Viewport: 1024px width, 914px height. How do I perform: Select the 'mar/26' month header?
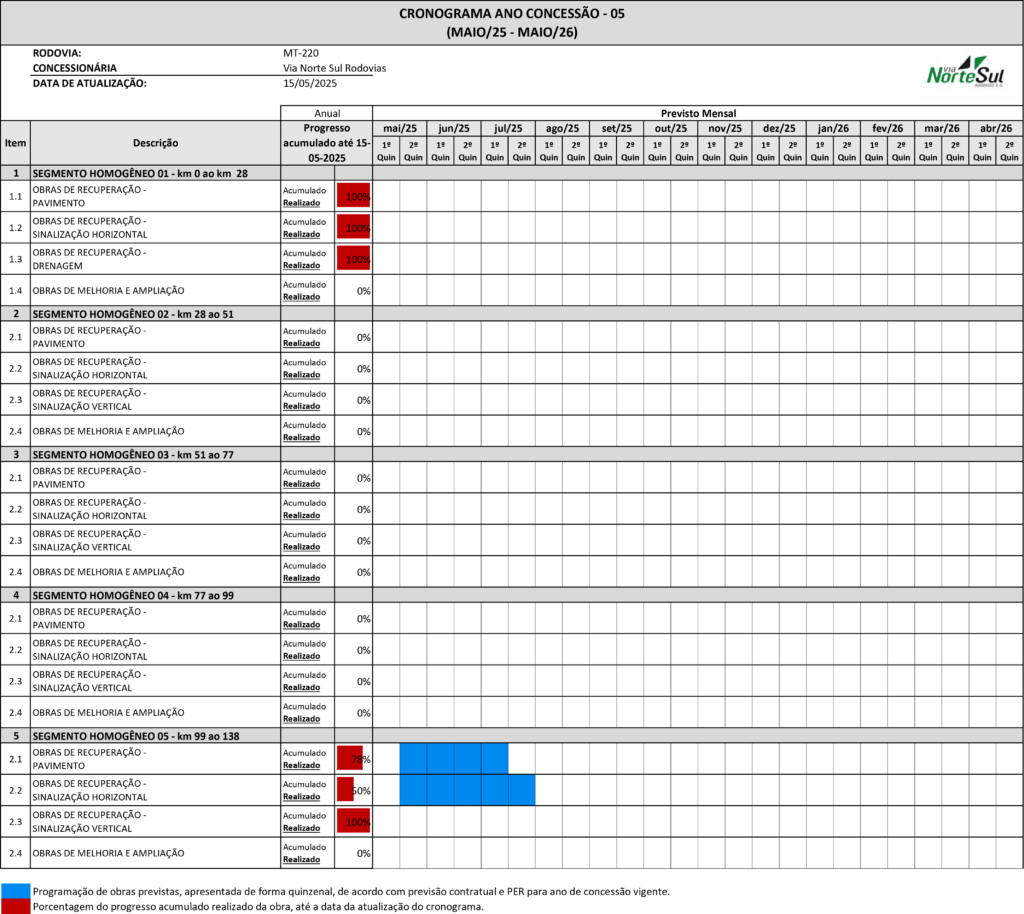tap(942, 129)
